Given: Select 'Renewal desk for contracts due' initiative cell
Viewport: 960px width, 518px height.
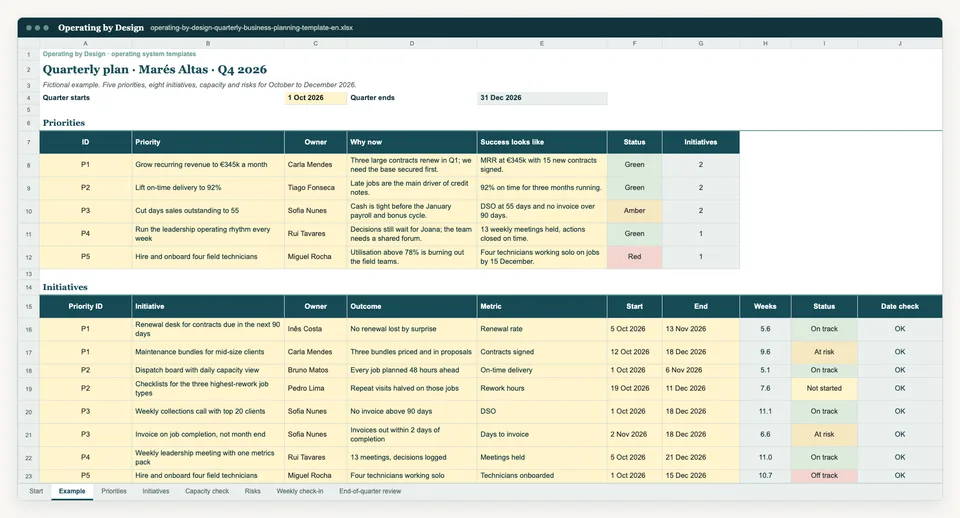Looking at the screenshot, I should click(x=208, y=329).
